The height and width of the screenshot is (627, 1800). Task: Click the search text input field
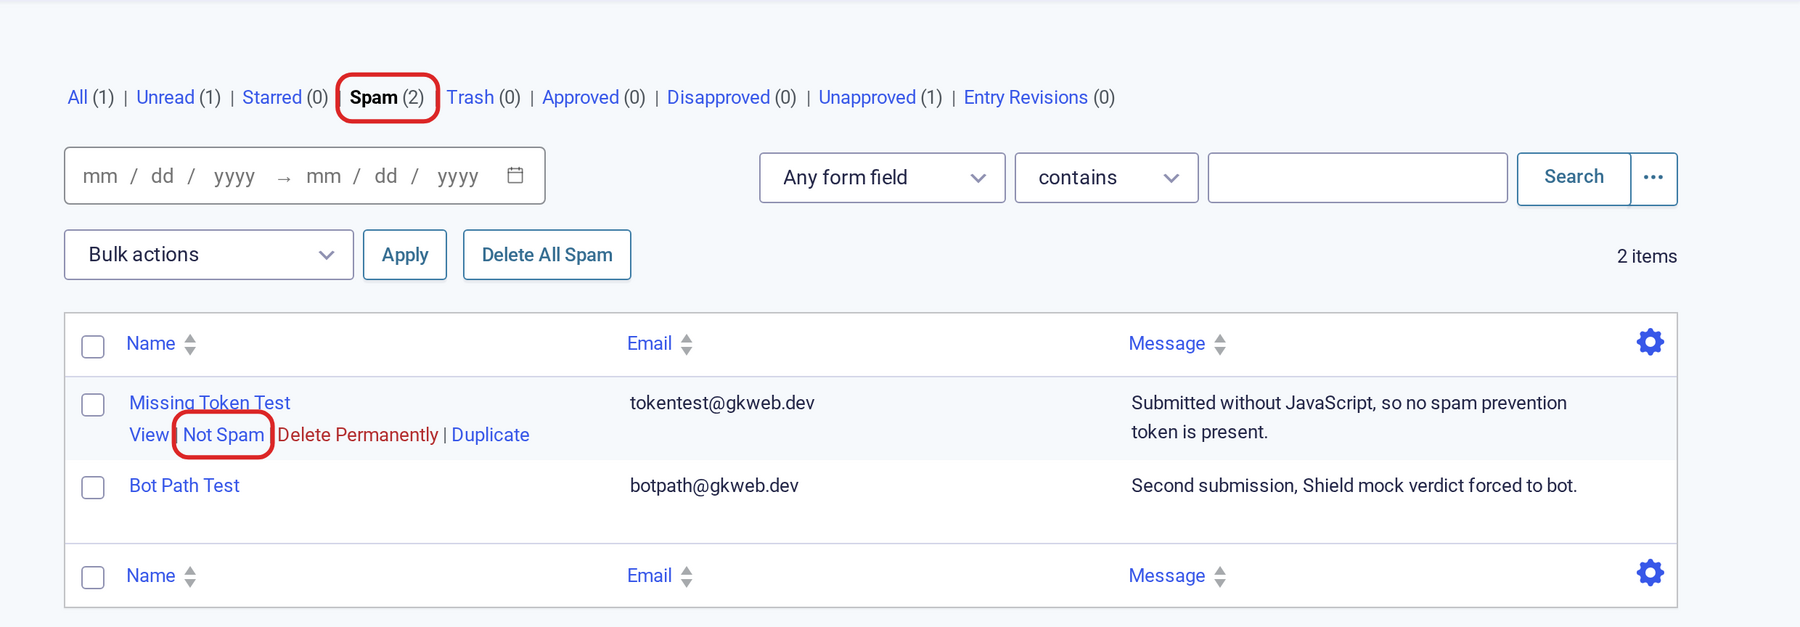coord(1357,178)
